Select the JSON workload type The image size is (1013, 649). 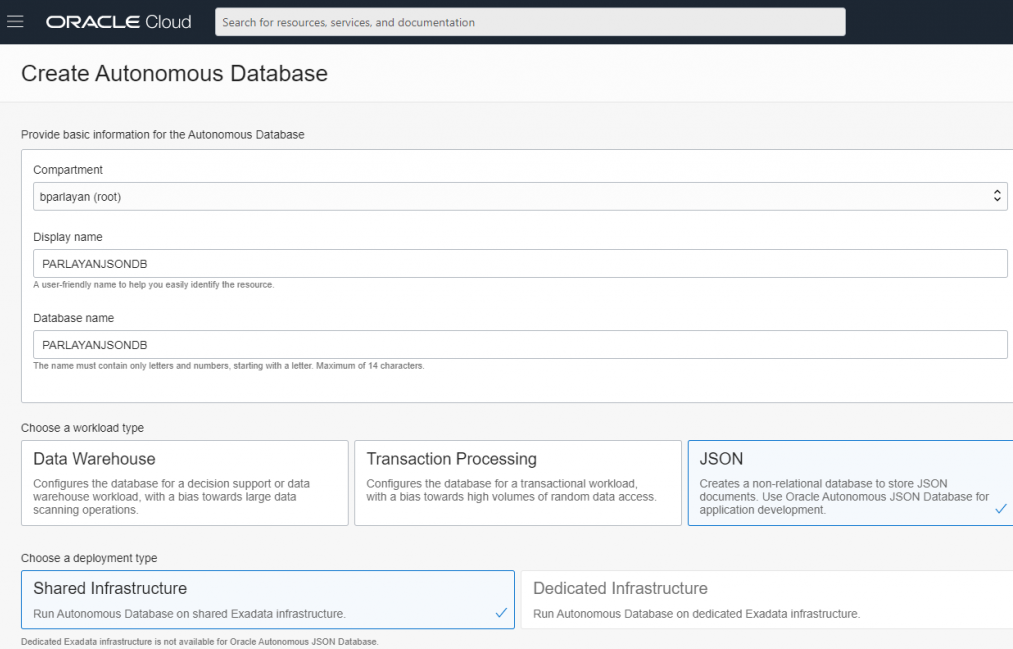click(x=850, y=483)
